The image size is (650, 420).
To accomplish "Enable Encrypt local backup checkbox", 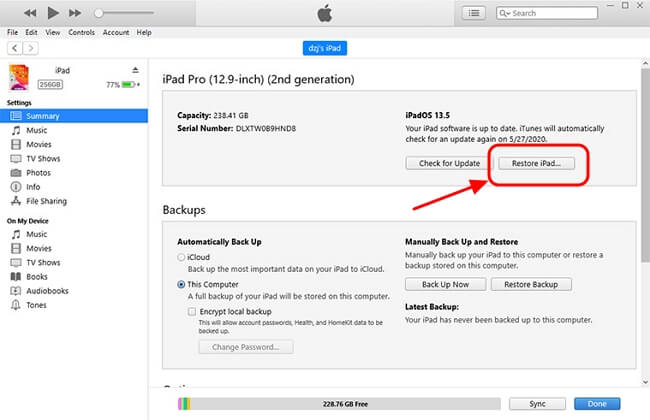I will click(192, 311).
